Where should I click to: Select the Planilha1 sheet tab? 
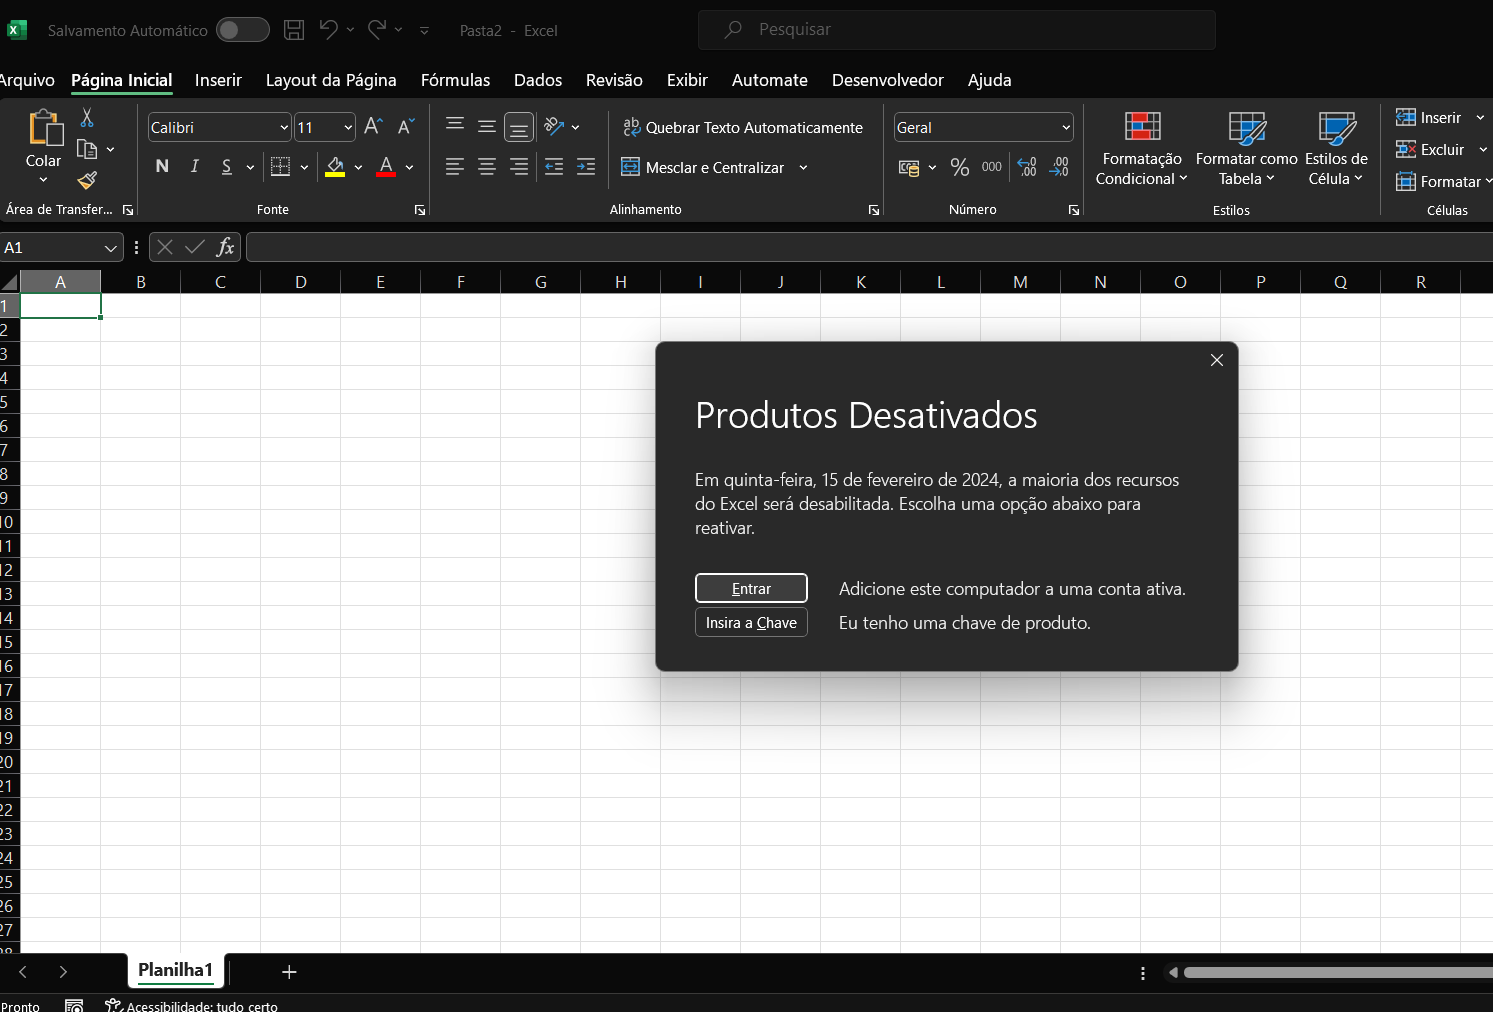(x=176, y=970)
